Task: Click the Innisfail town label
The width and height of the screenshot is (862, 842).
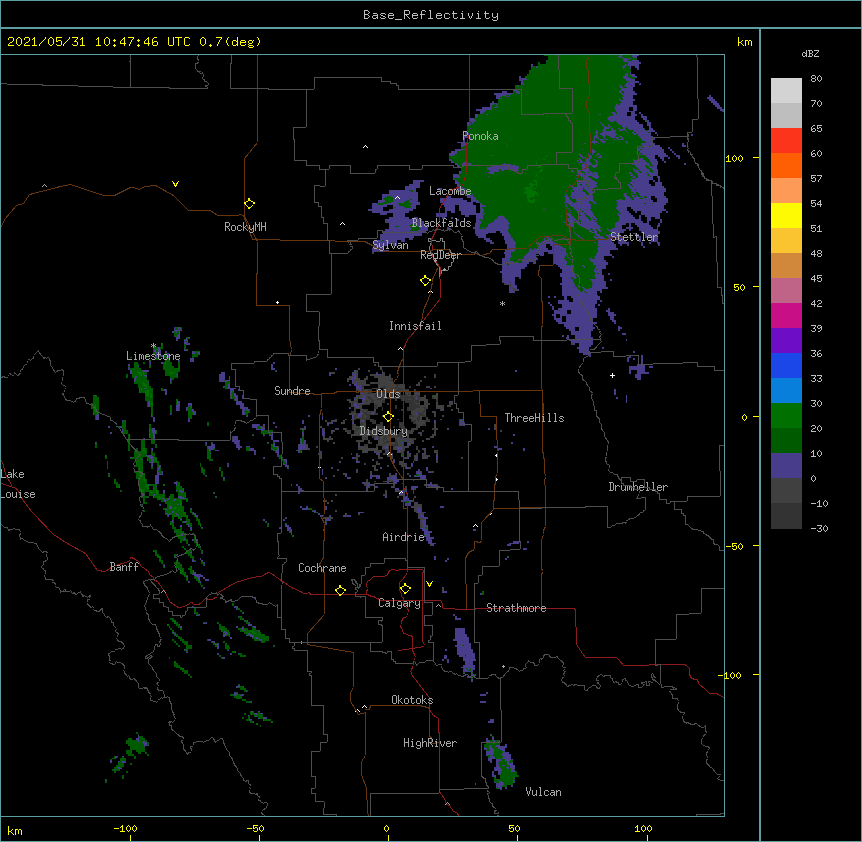Action: 415,326
